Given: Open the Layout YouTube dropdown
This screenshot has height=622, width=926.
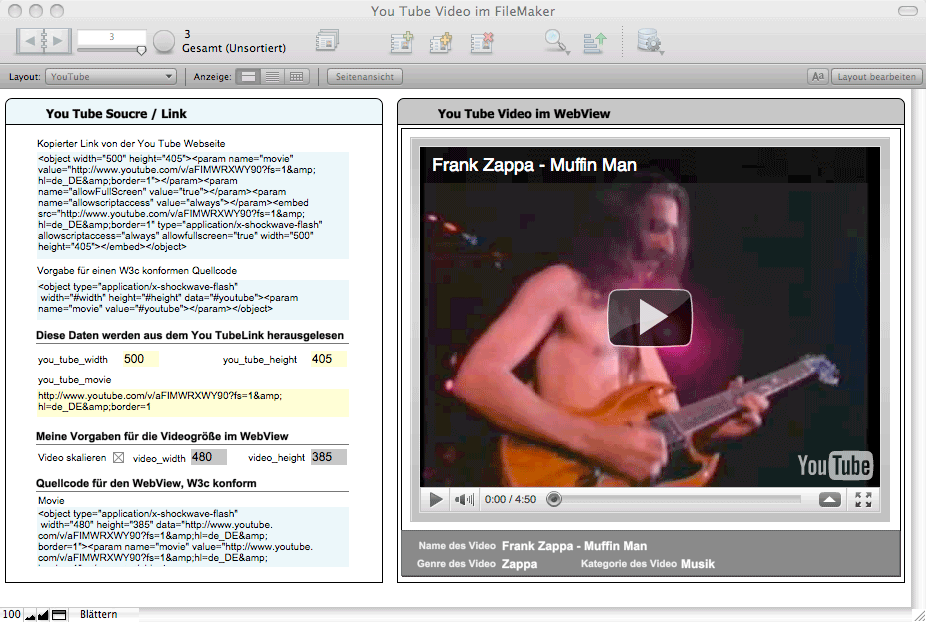Looking at the screenshot, I should (111, 76).
